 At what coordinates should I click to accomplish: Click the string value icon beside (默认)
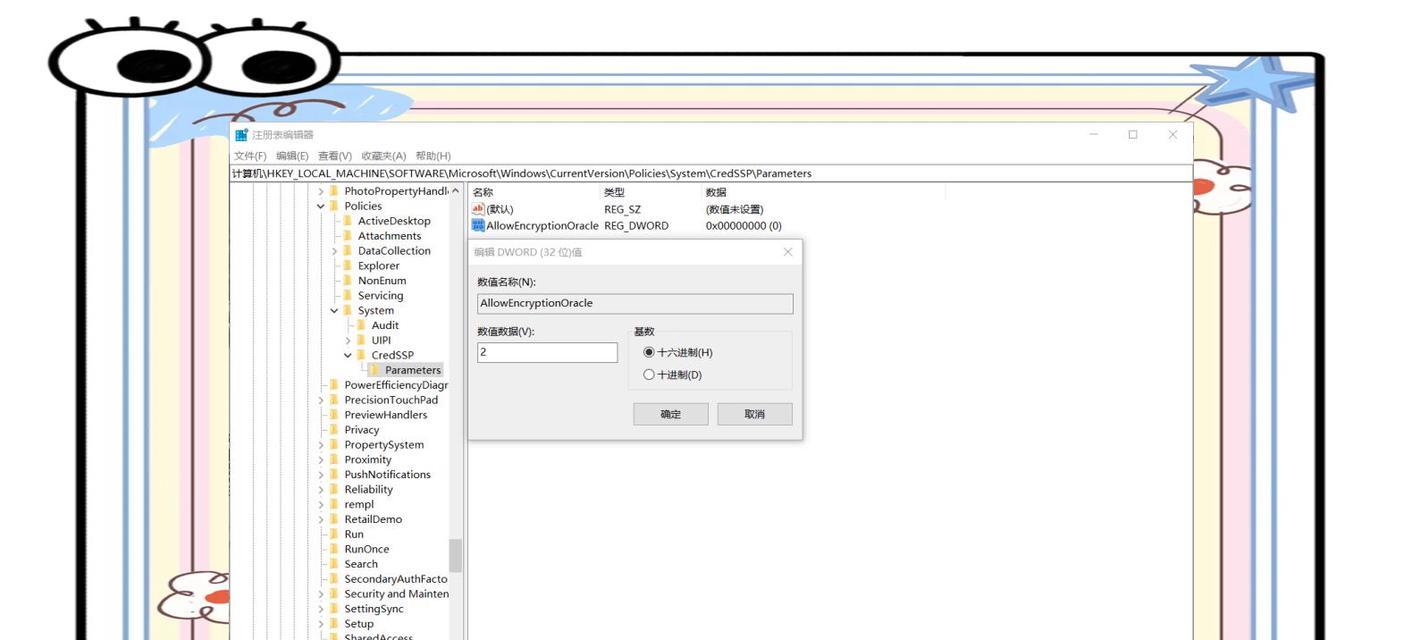point(478,209)
